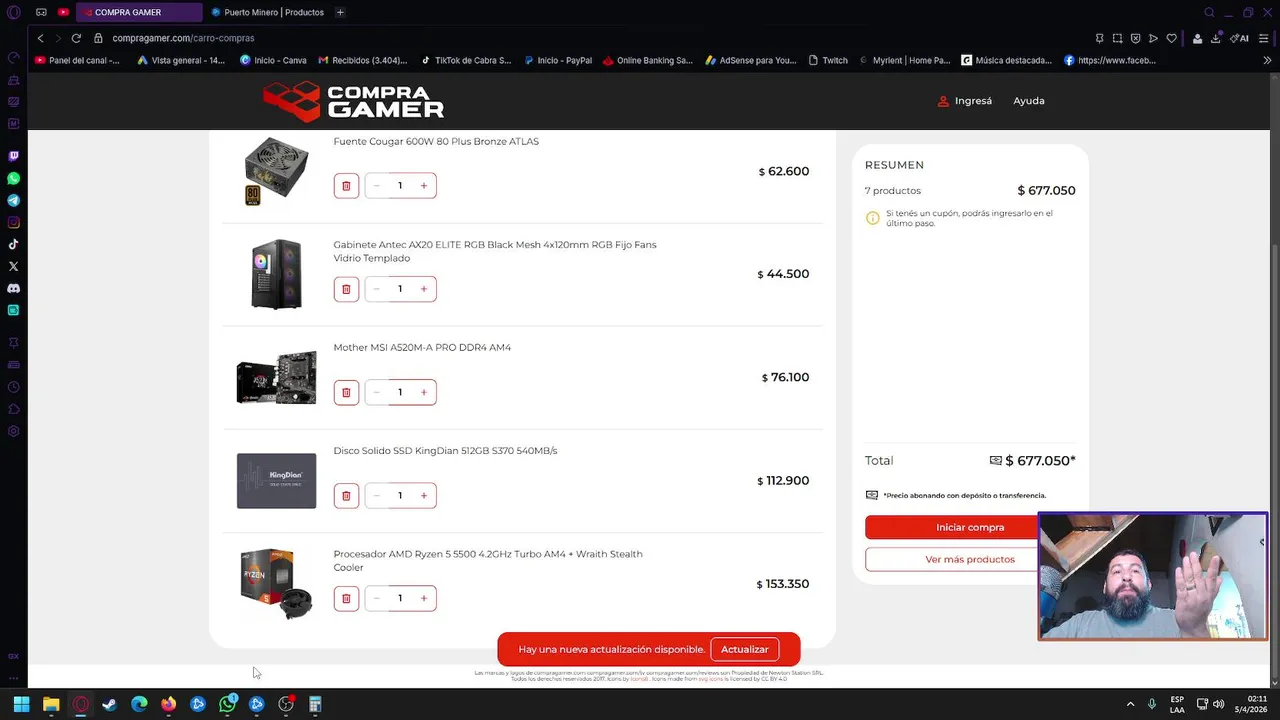The height and width of the screenshot is (720, 1280).
Task: Open Easy Setup menu icon
Action: pyautogui.click(x=1265, y=38)
